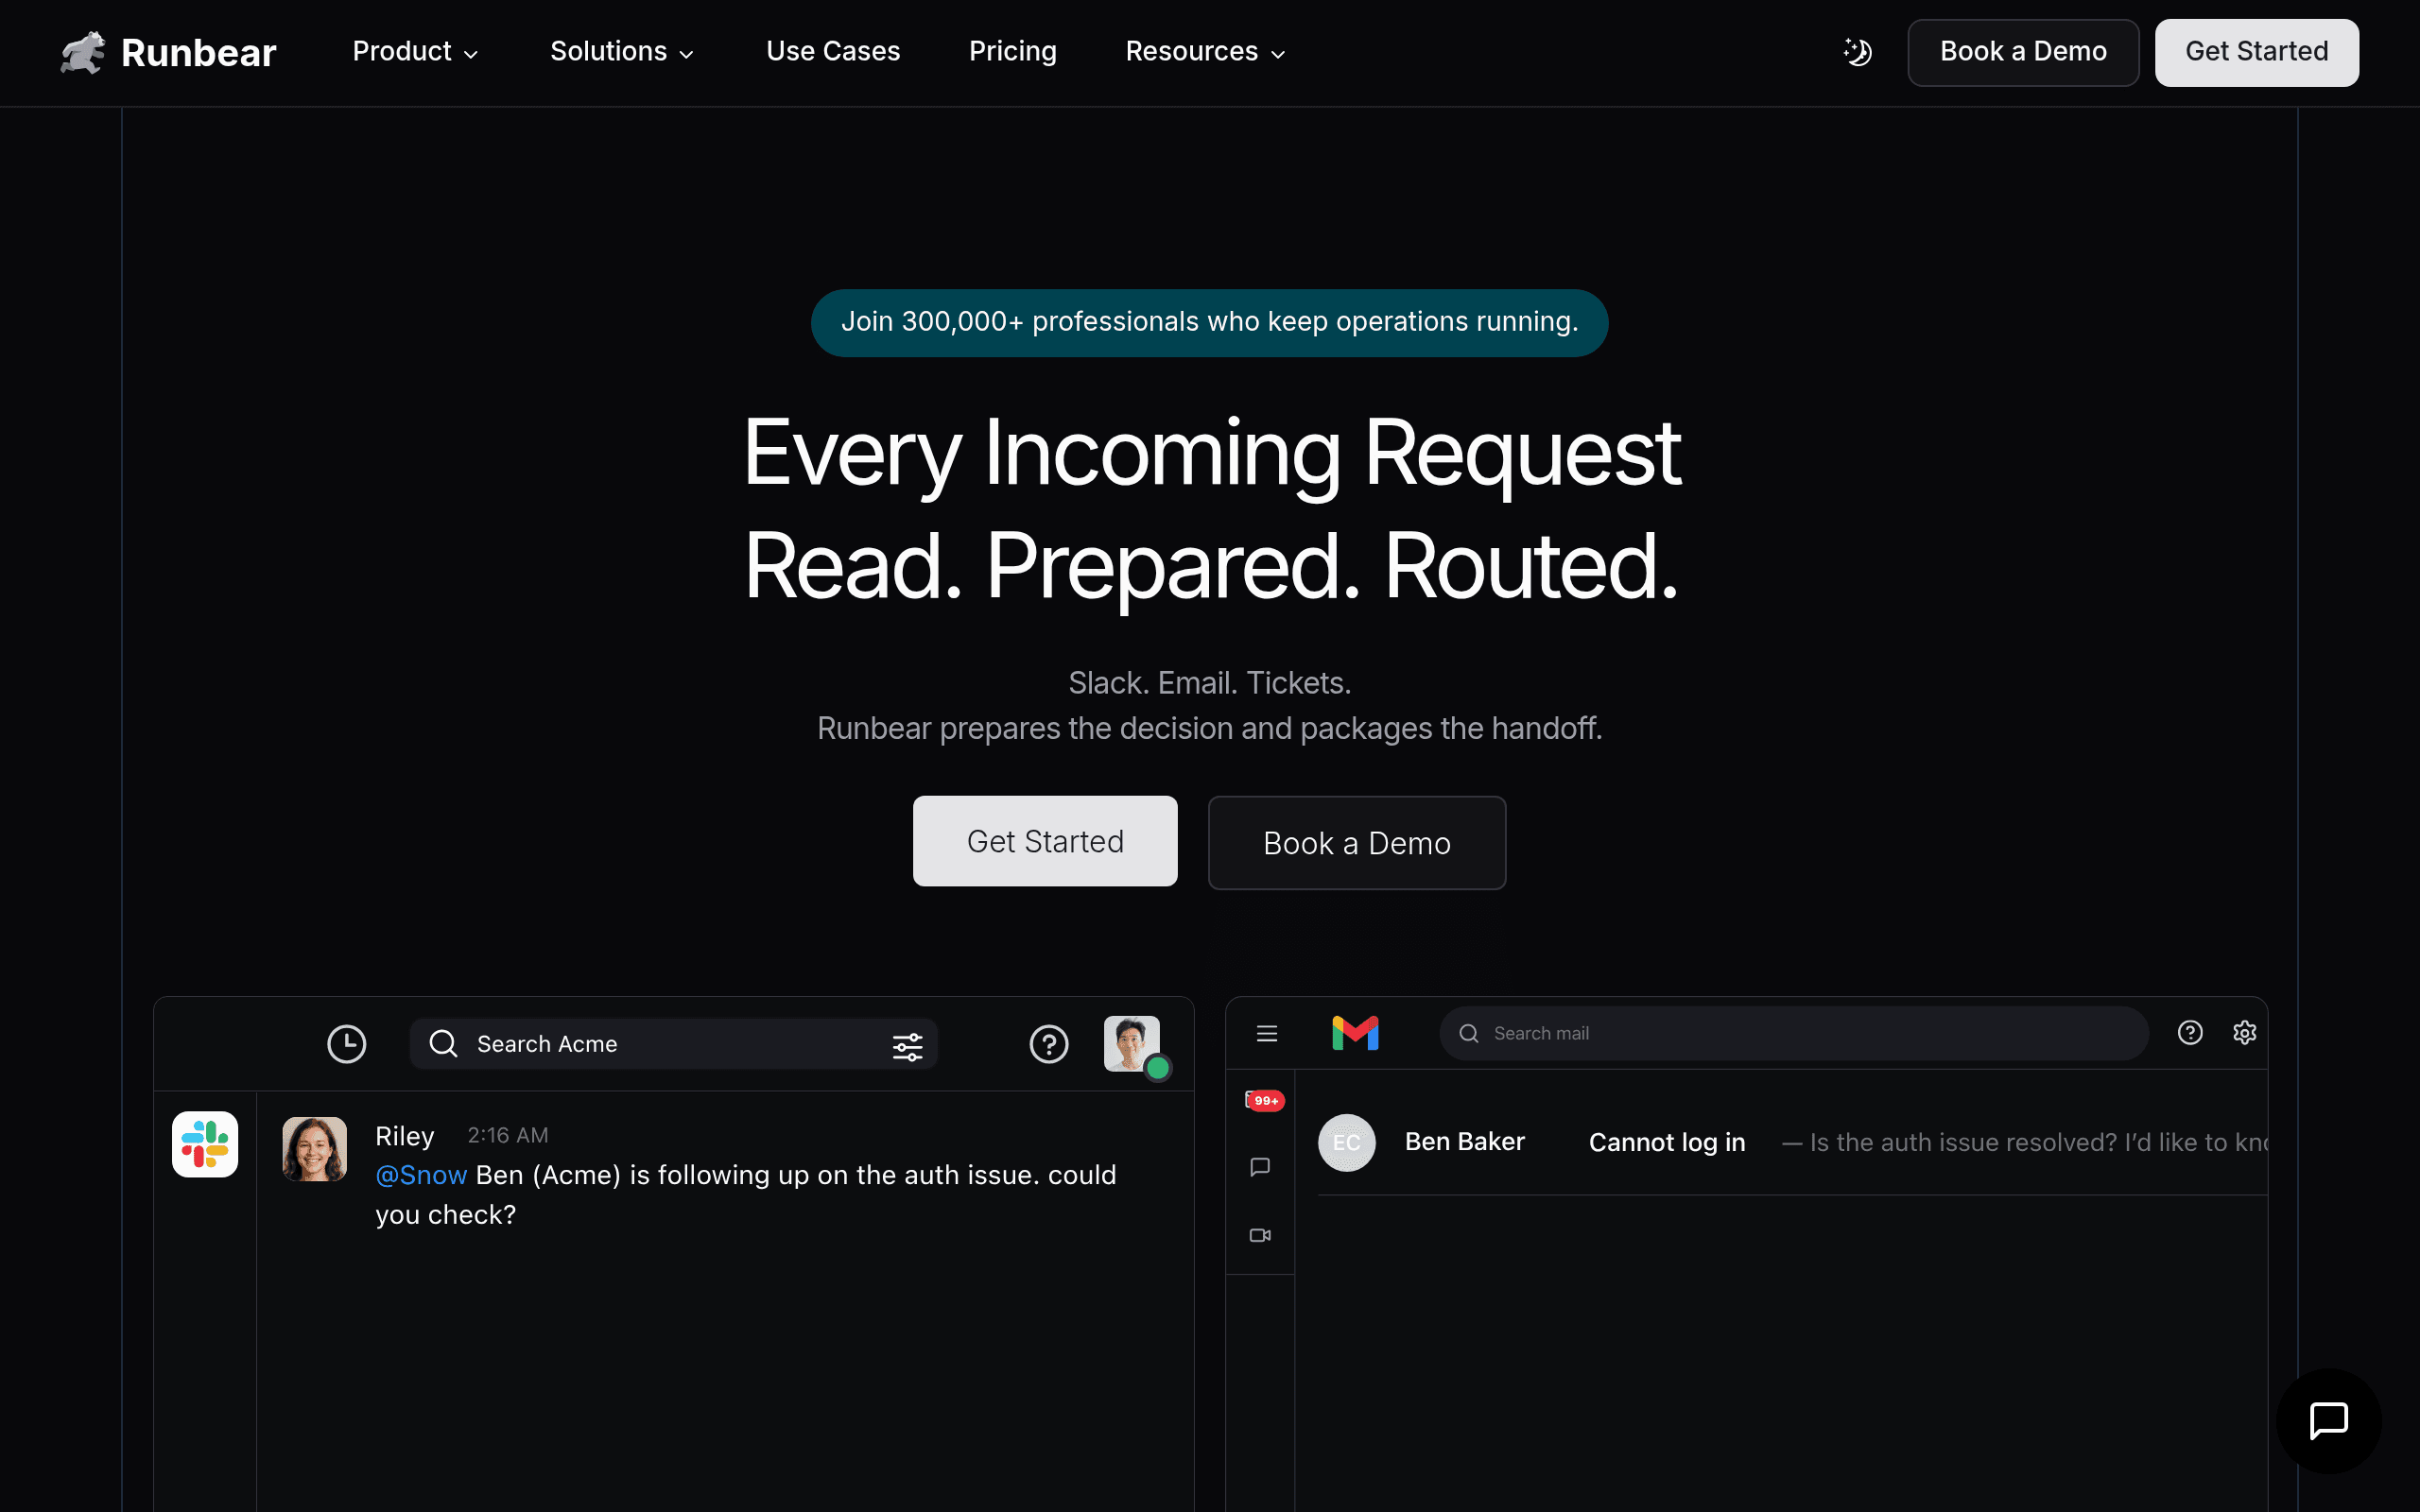Image resolution: width=2420 pixels, height=1512 pixels.
Task: Click Book a Demo in header
Action: point(2023,52)
